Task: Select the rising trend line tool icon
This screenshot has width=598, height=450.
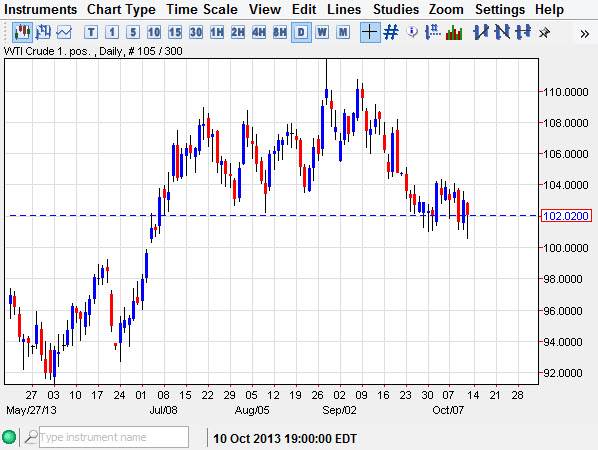Action: tap(481, 32)
